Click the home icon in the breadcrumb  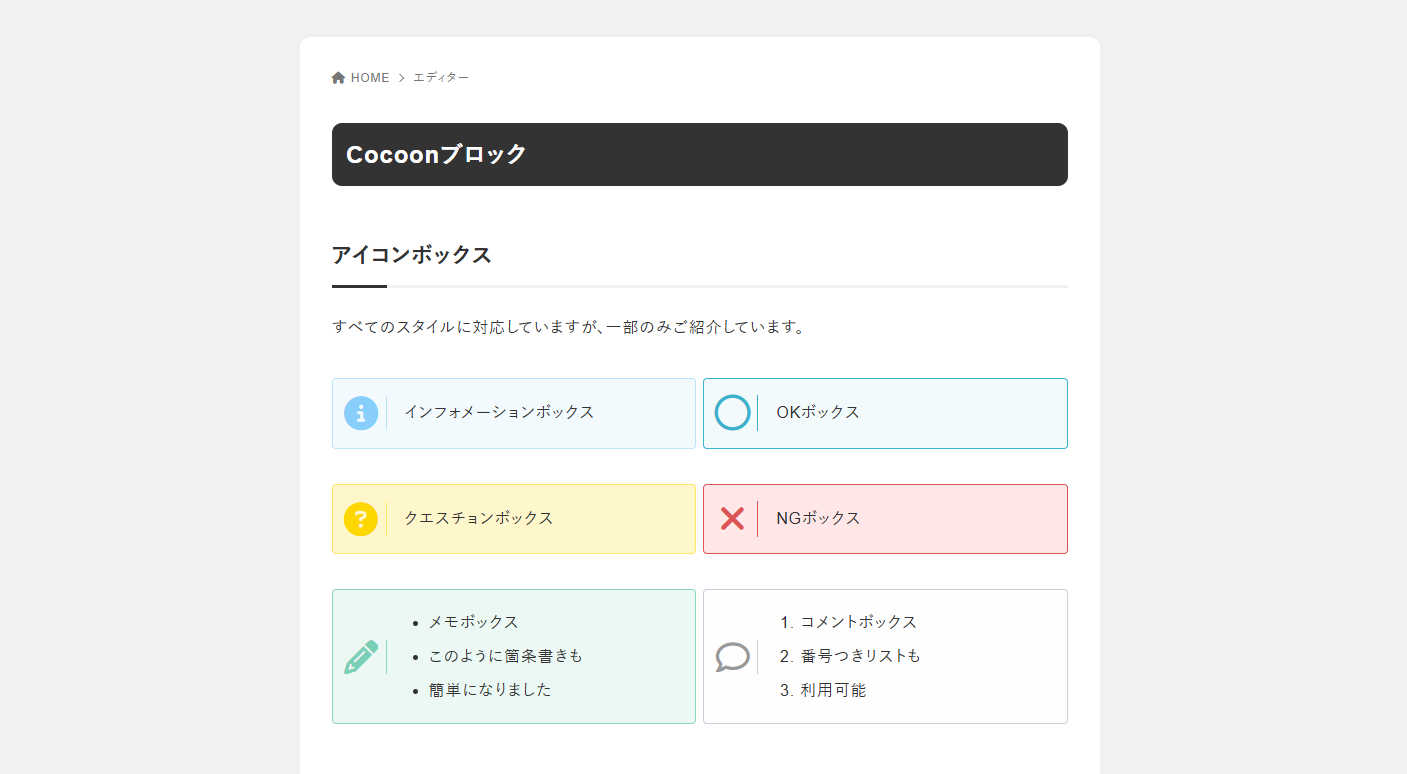tap(338, 76)
